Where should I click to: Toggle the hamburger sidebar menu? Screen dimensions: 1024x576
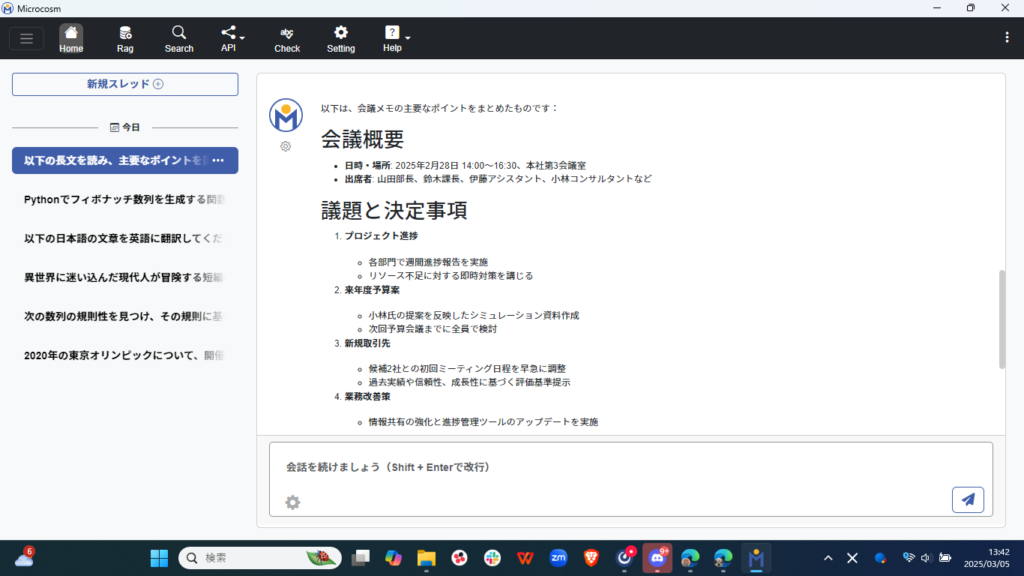tap(26, 39)
